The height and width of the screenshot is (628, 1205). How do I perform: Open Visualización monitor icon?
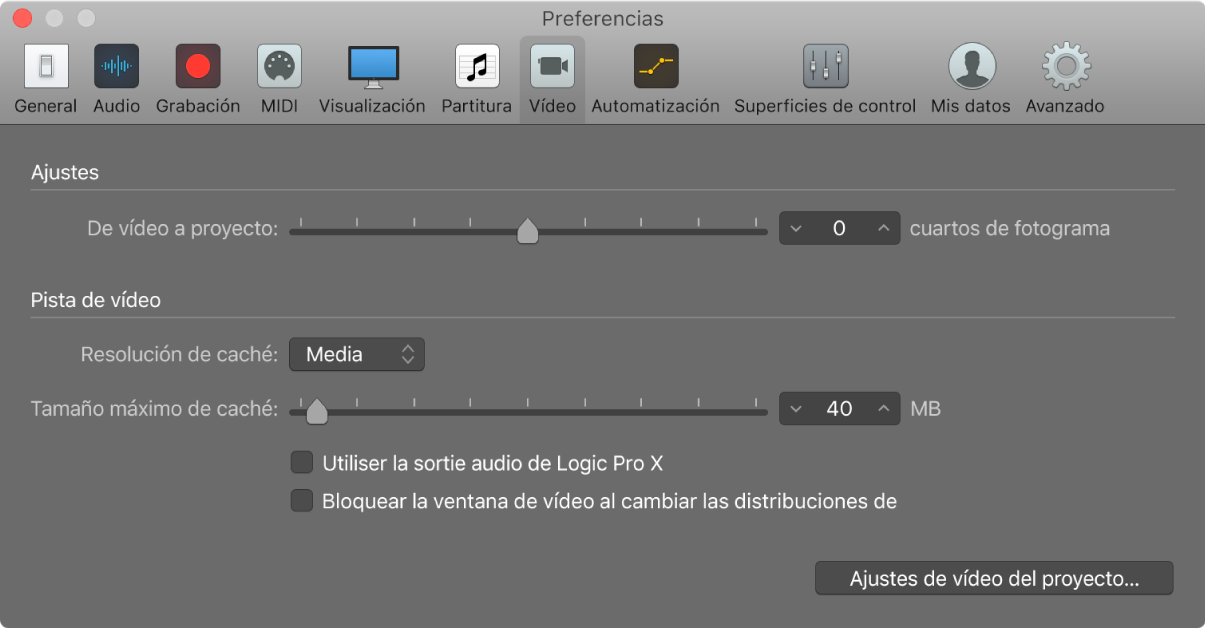click(x=372, y=67)
